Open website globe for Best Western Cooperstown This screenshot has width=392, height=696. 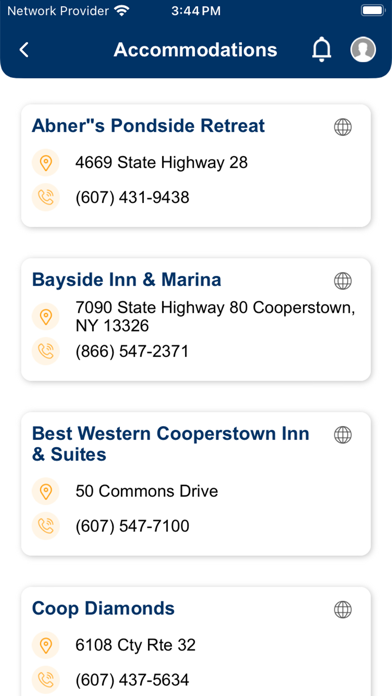click(343, 435)
